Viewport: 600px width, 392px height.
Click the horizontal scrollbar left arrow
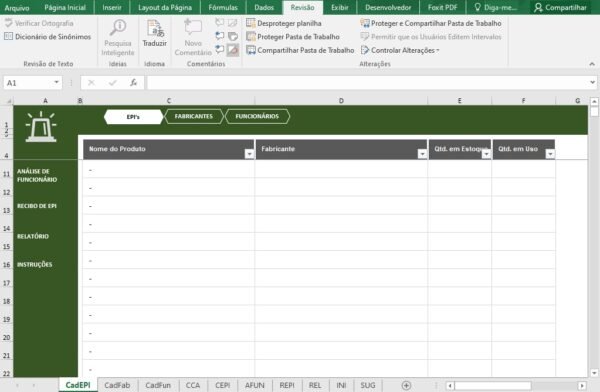(450, 385)
